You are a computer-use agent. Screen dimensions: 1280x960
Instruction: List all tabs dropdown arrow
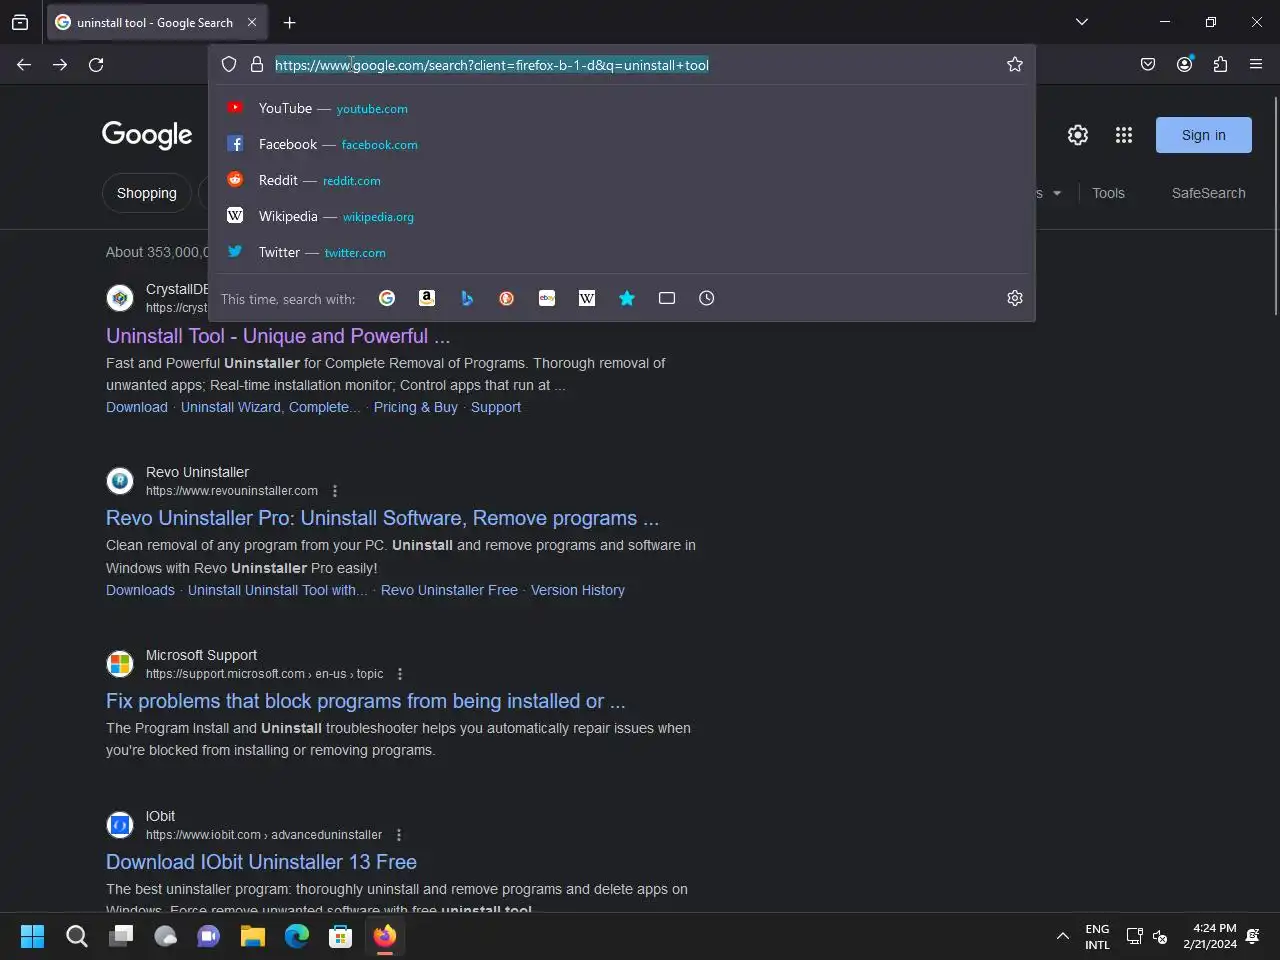click(1082, 22)
